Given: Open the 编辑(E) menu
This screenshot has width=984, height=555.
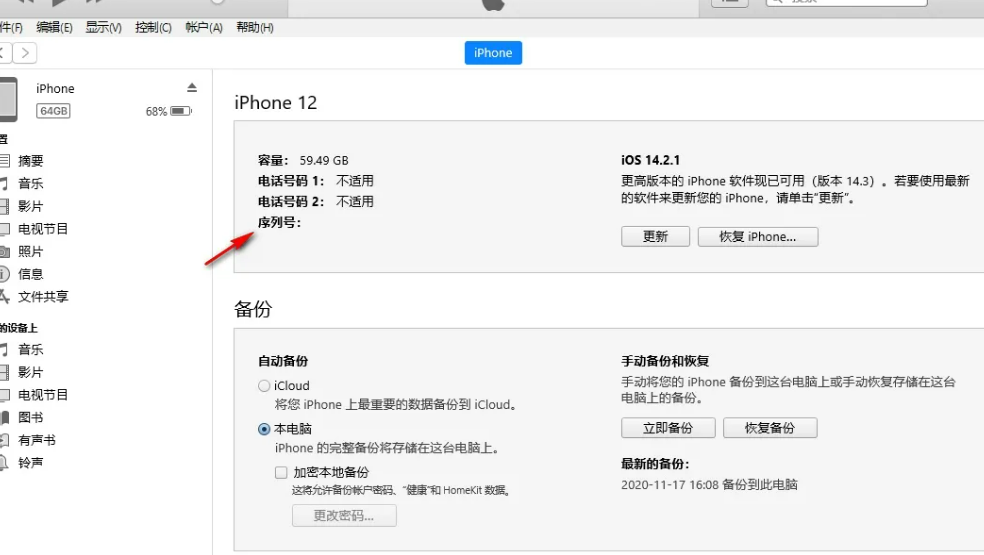Looking at the screenshot, I should [54, 27].
